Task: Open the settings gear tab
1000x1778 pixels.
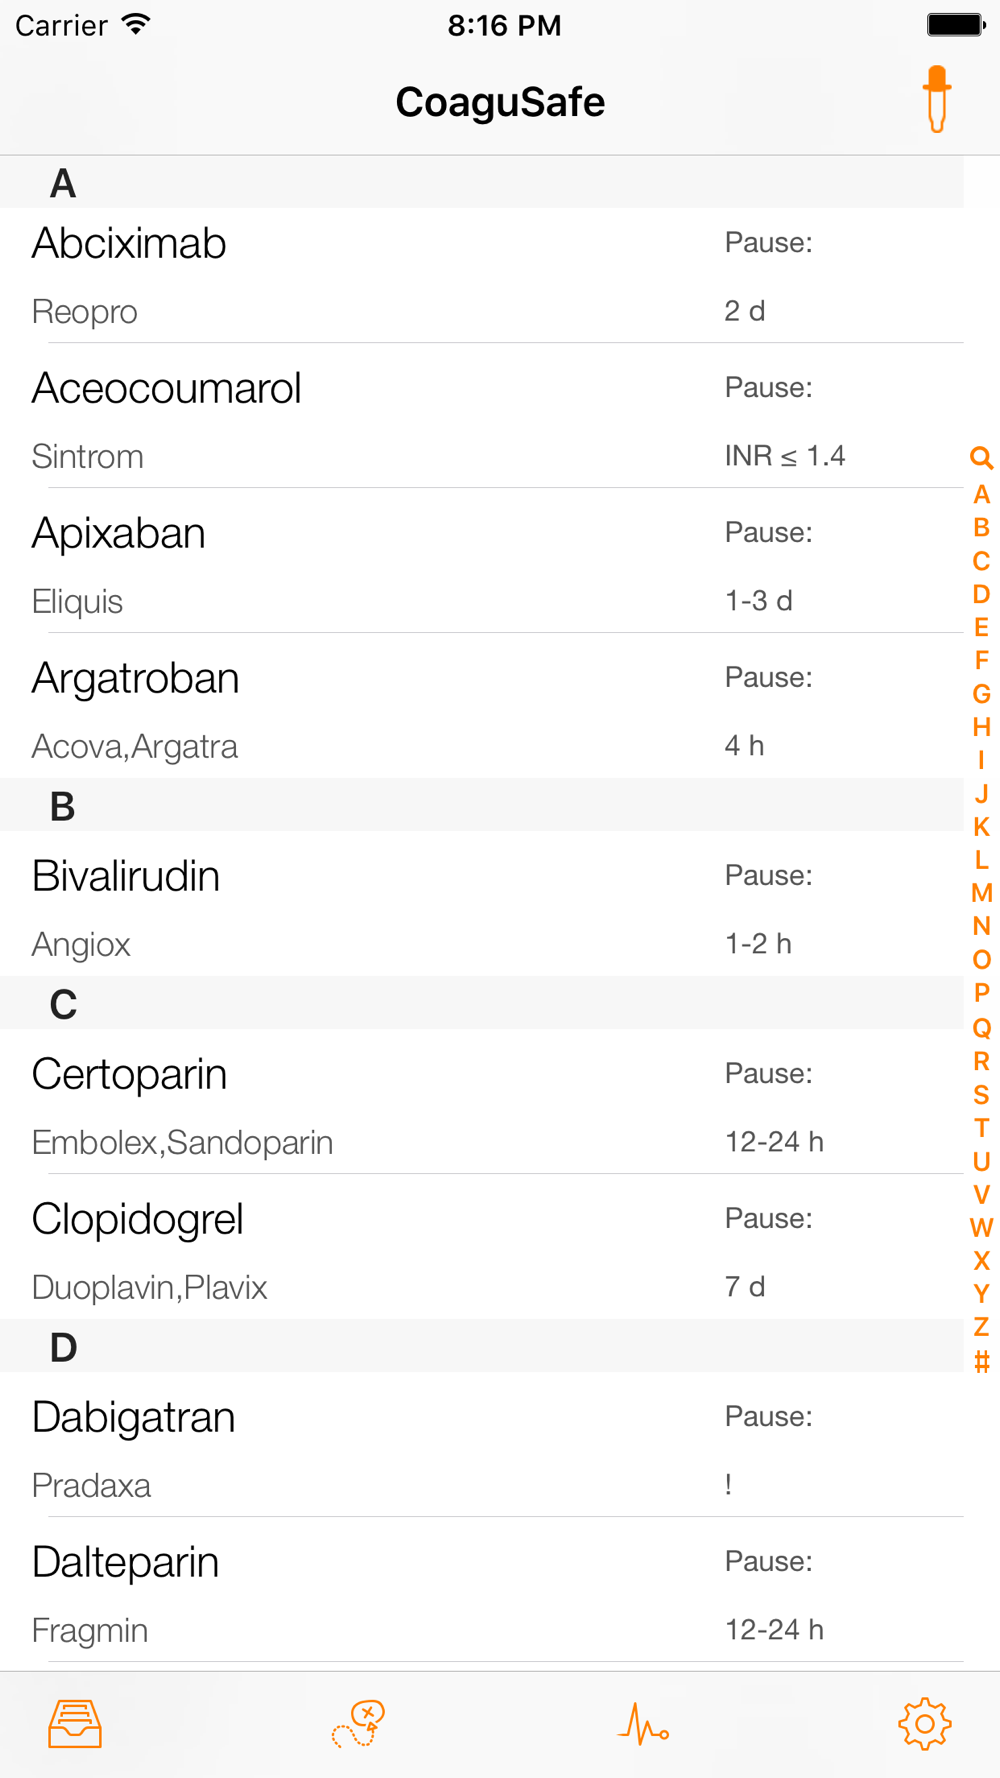Action: pyautogui.click(x=924, y=1724)
